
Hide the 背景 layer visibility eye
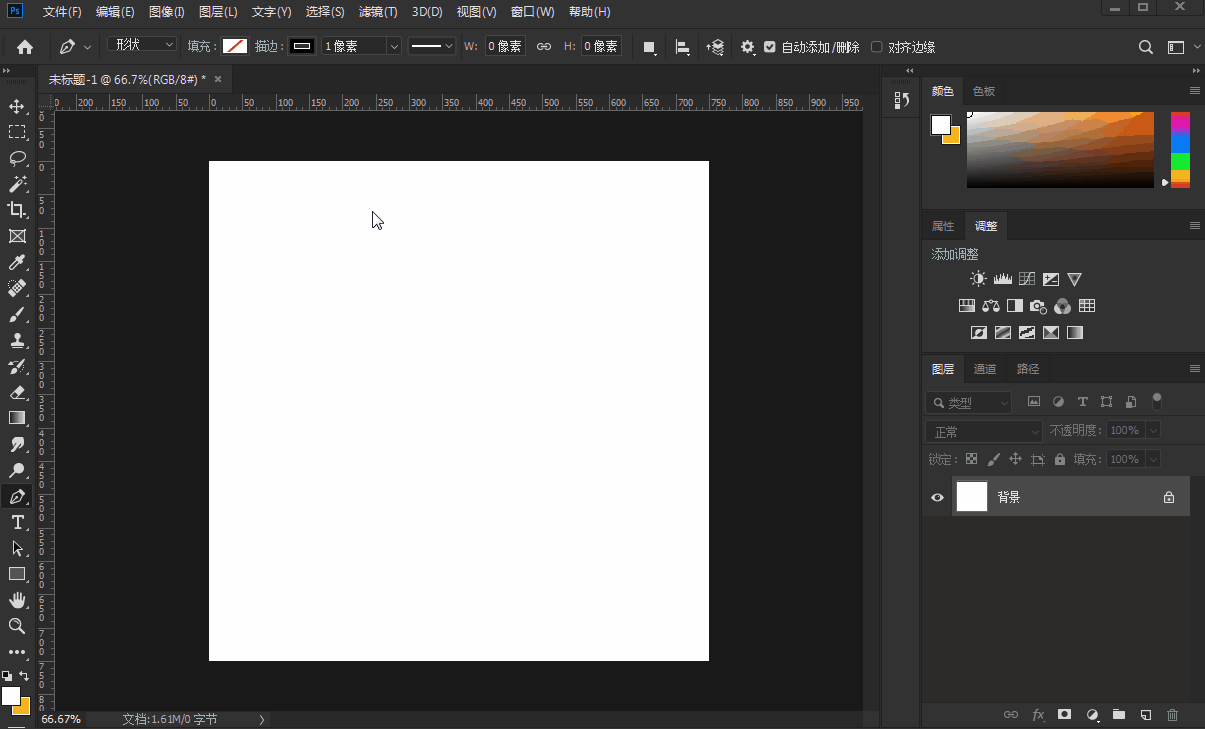pyautogui.click(x=937, y=497)
